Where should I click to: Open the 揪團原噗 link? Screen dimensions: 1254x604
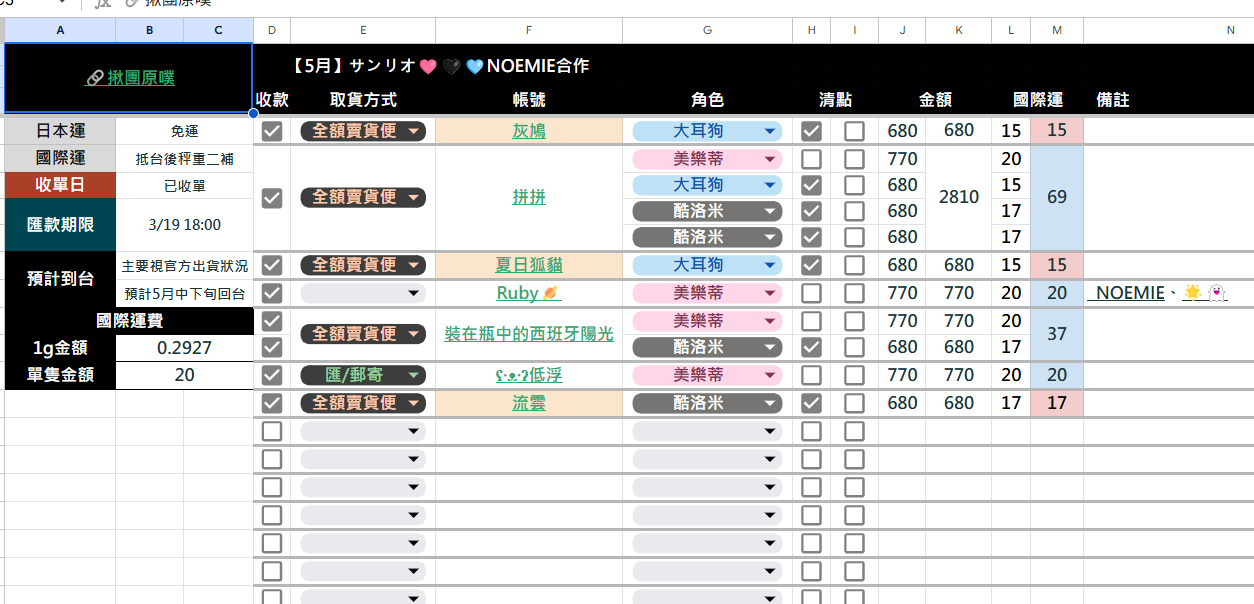(x=129, y=78)
